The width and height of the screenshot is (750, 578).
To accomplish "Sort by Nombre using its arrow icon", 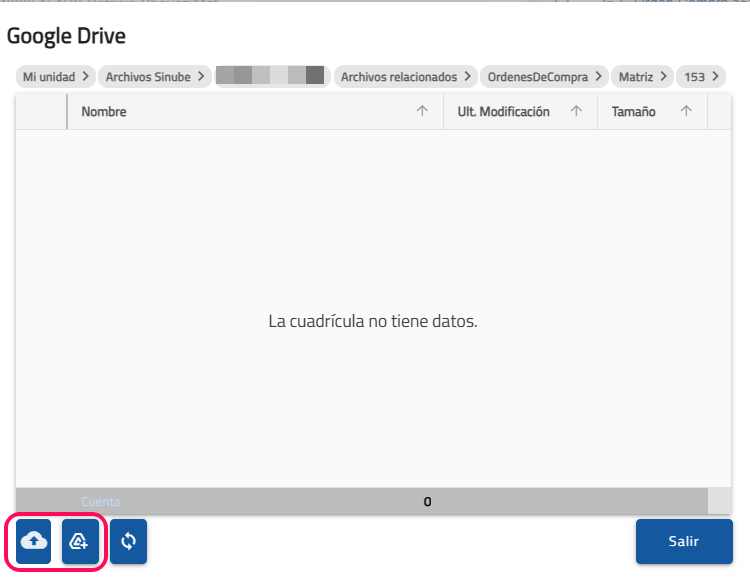I will click(x=422, y=111).
